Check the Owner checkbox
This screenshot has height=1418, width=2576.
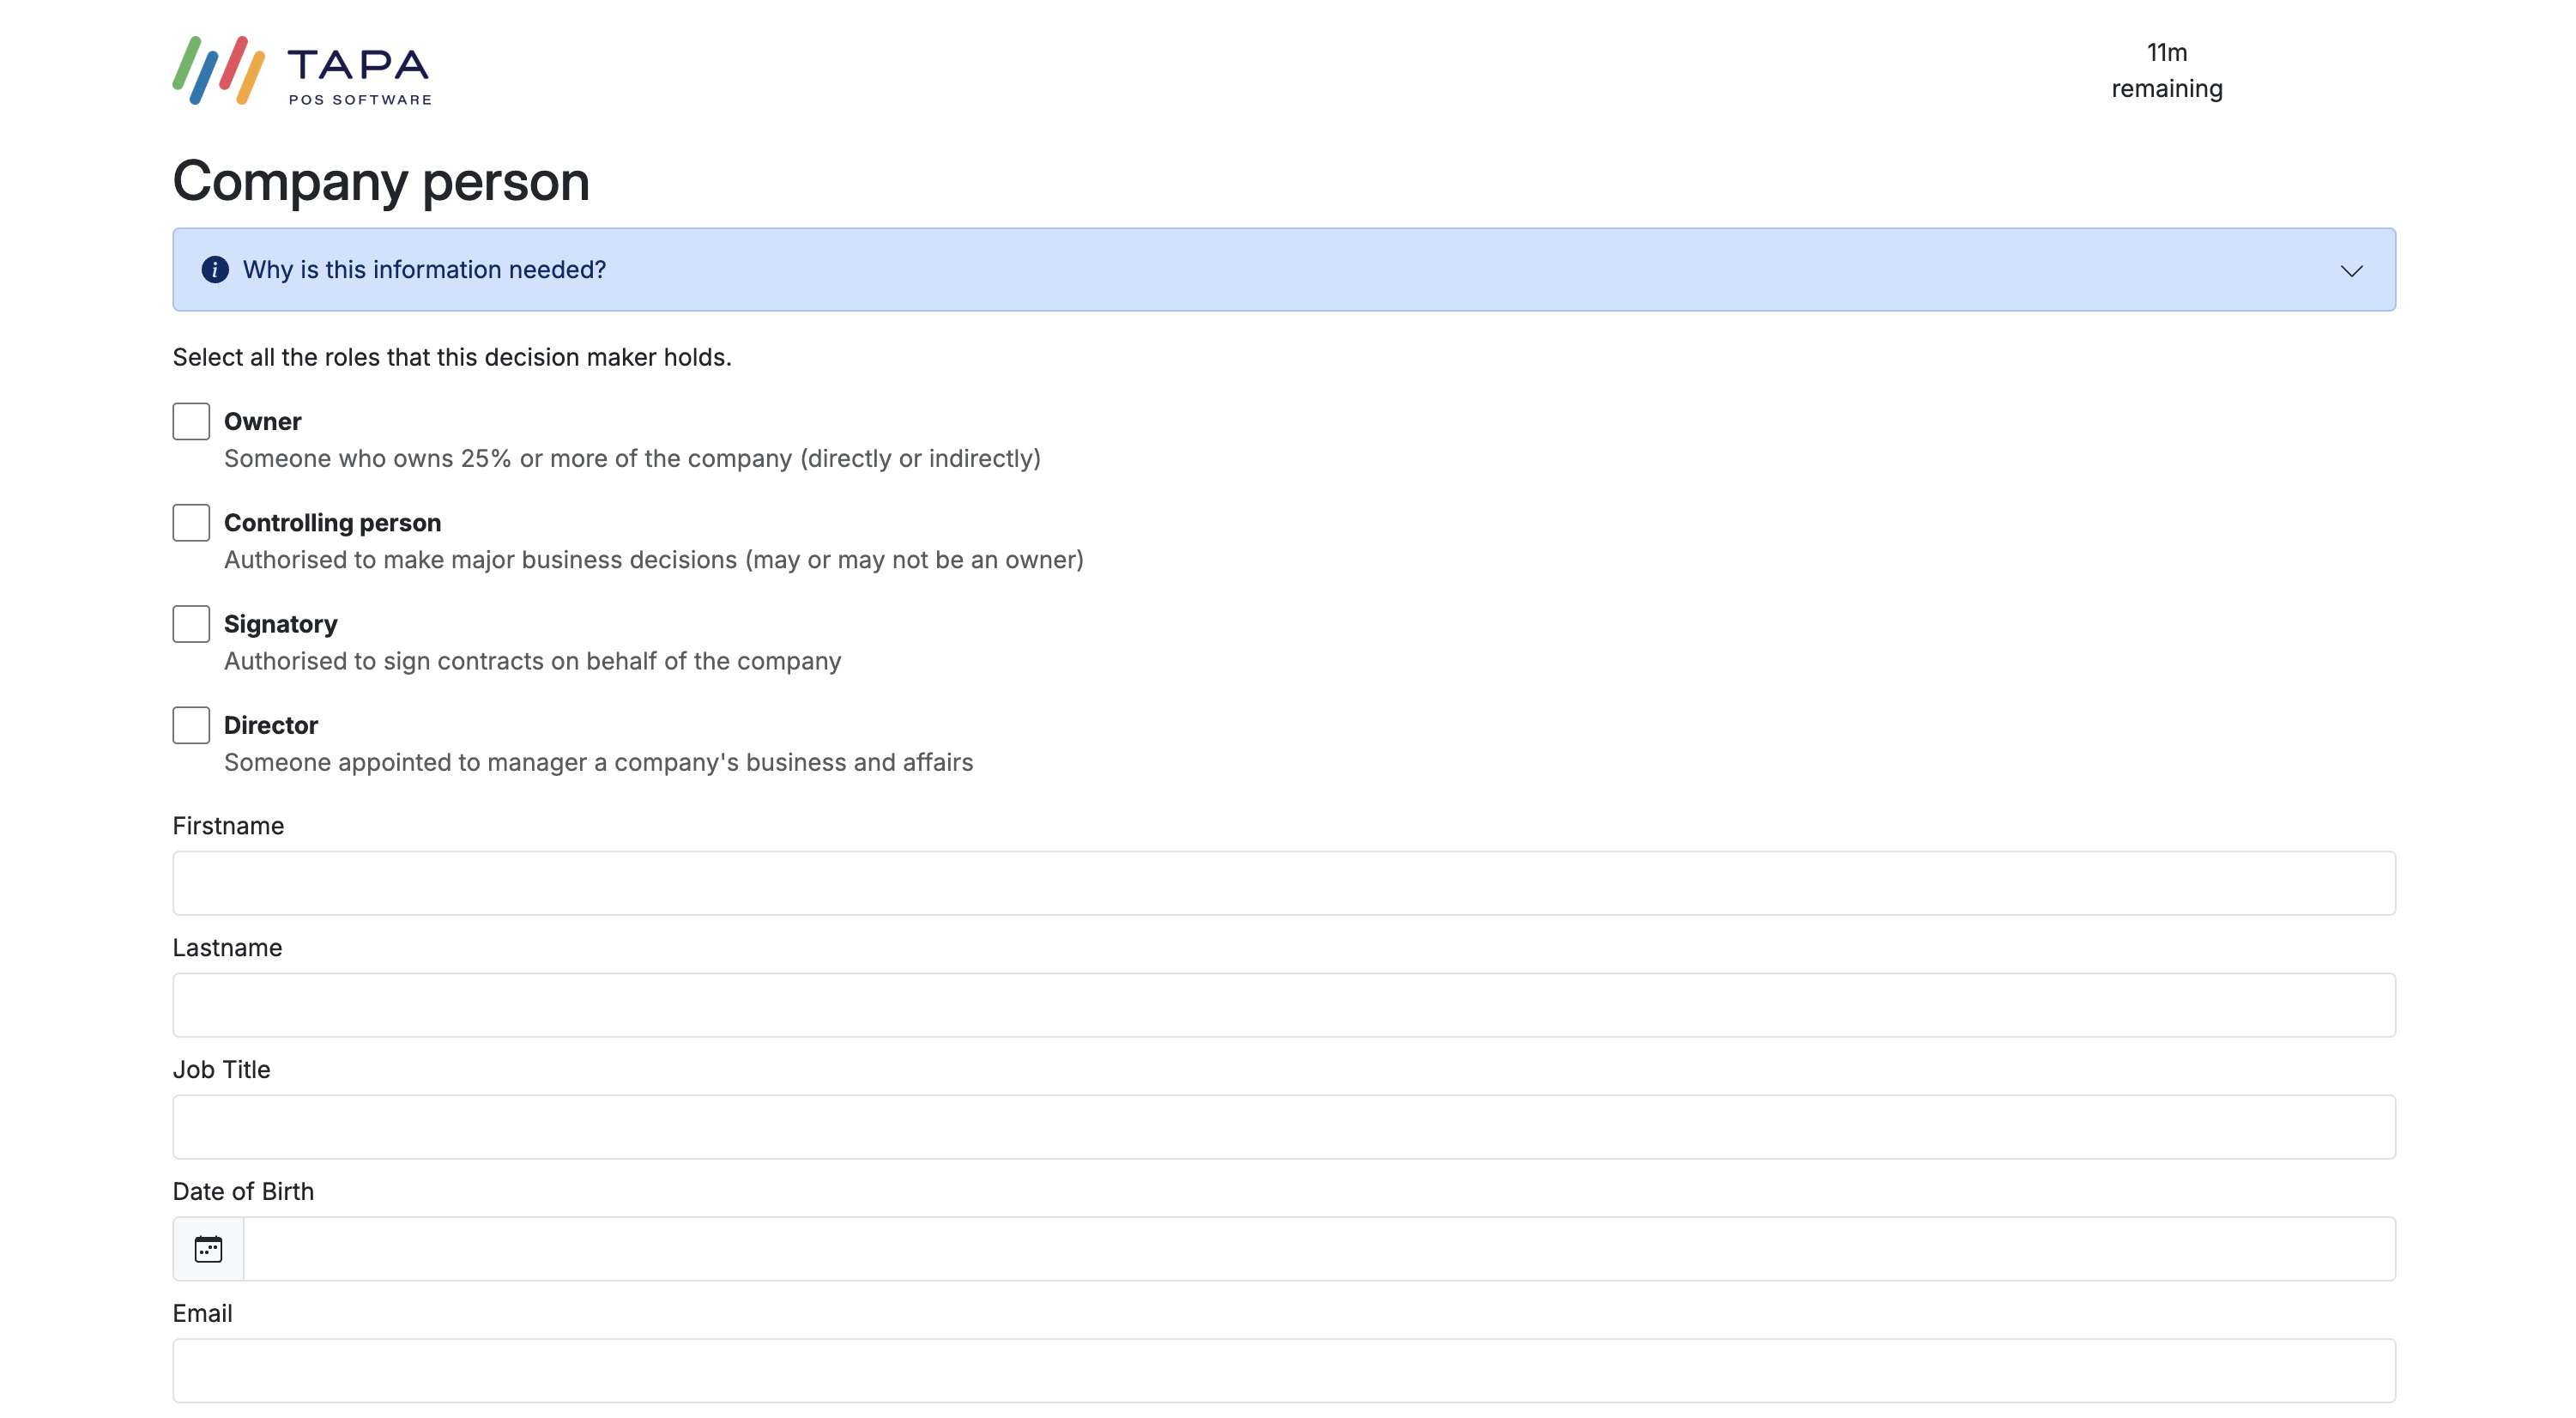[x=190, y=421]
